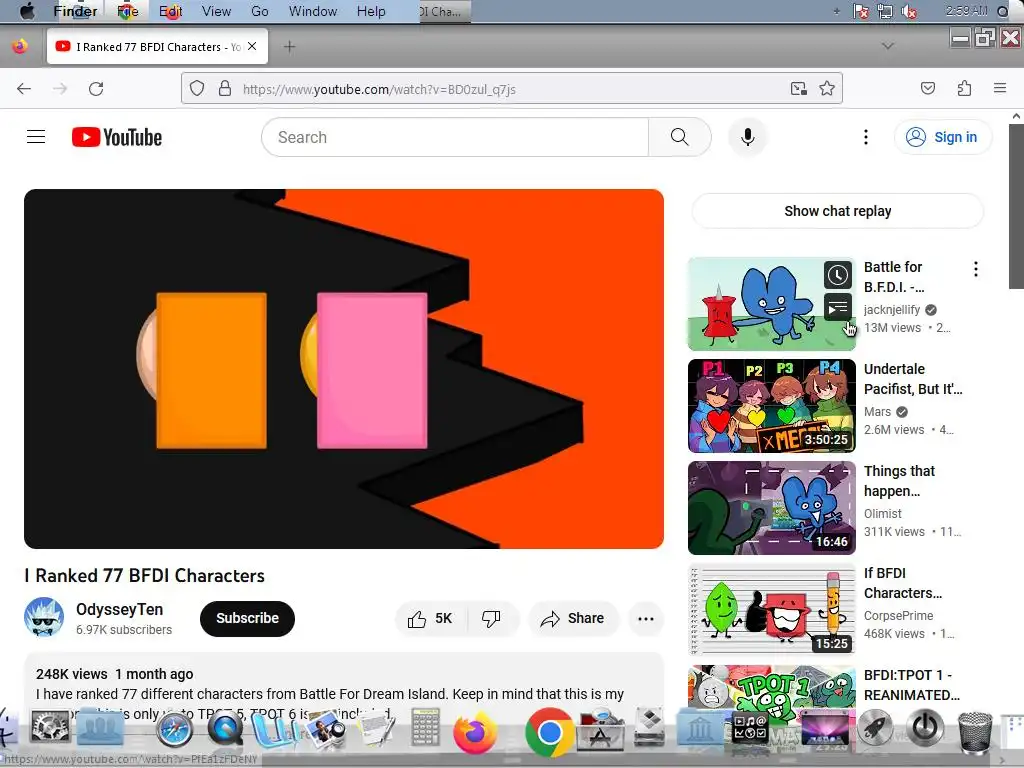Click the page vertical scrollbar thumb

[x=1016, y=206]
